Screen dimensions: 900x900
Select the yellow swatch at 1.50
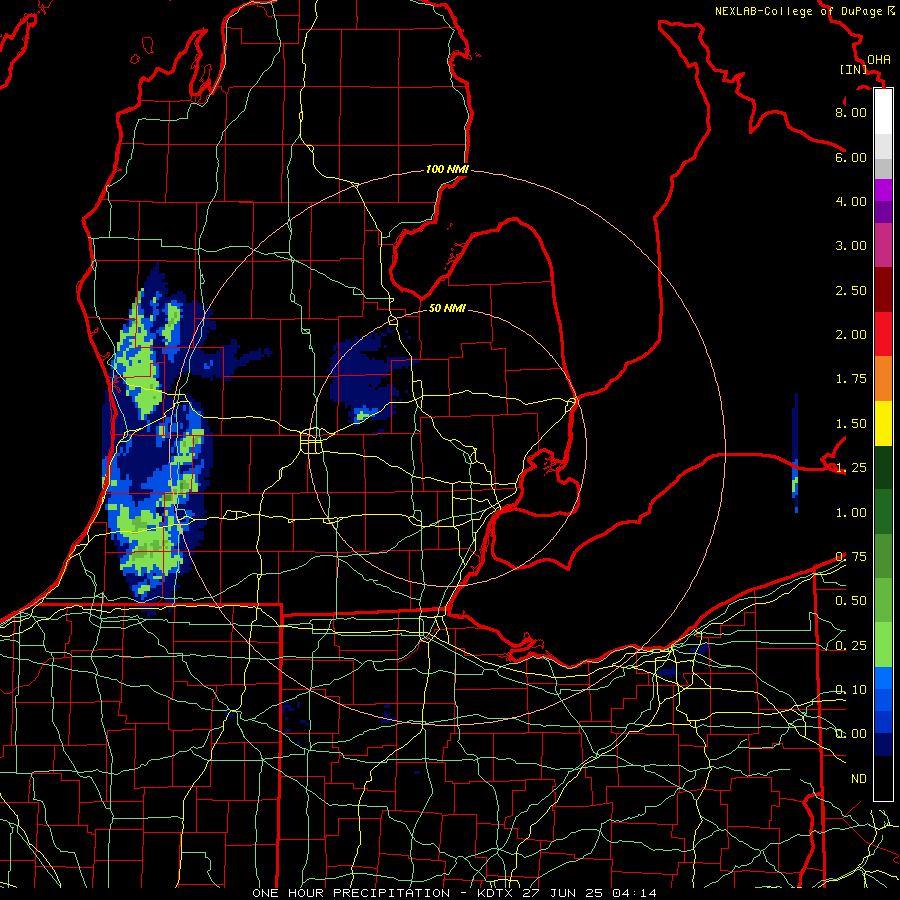pos(883,423)
